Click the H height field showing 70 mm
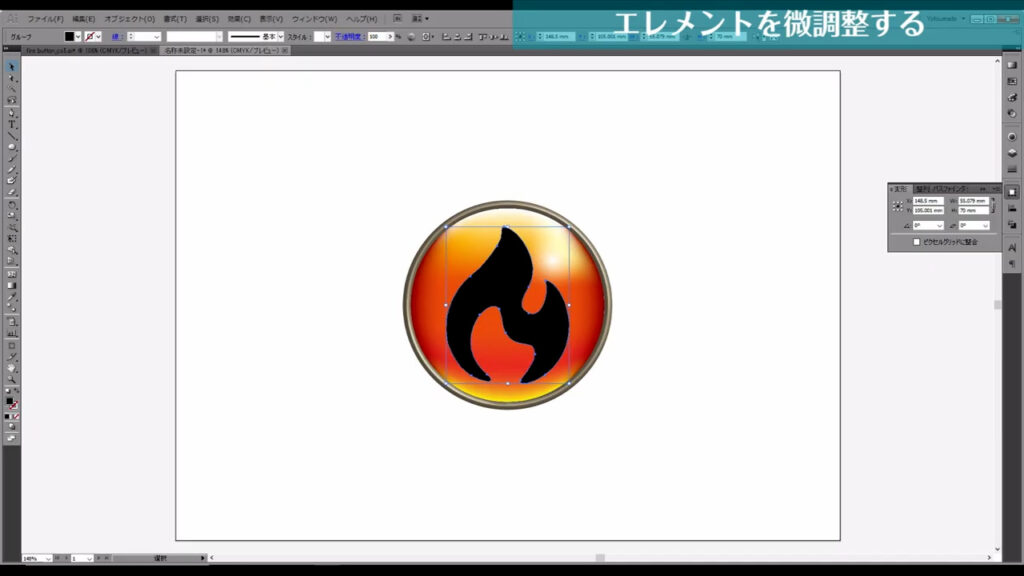1024x576 pixels. [x=973, y=210]
